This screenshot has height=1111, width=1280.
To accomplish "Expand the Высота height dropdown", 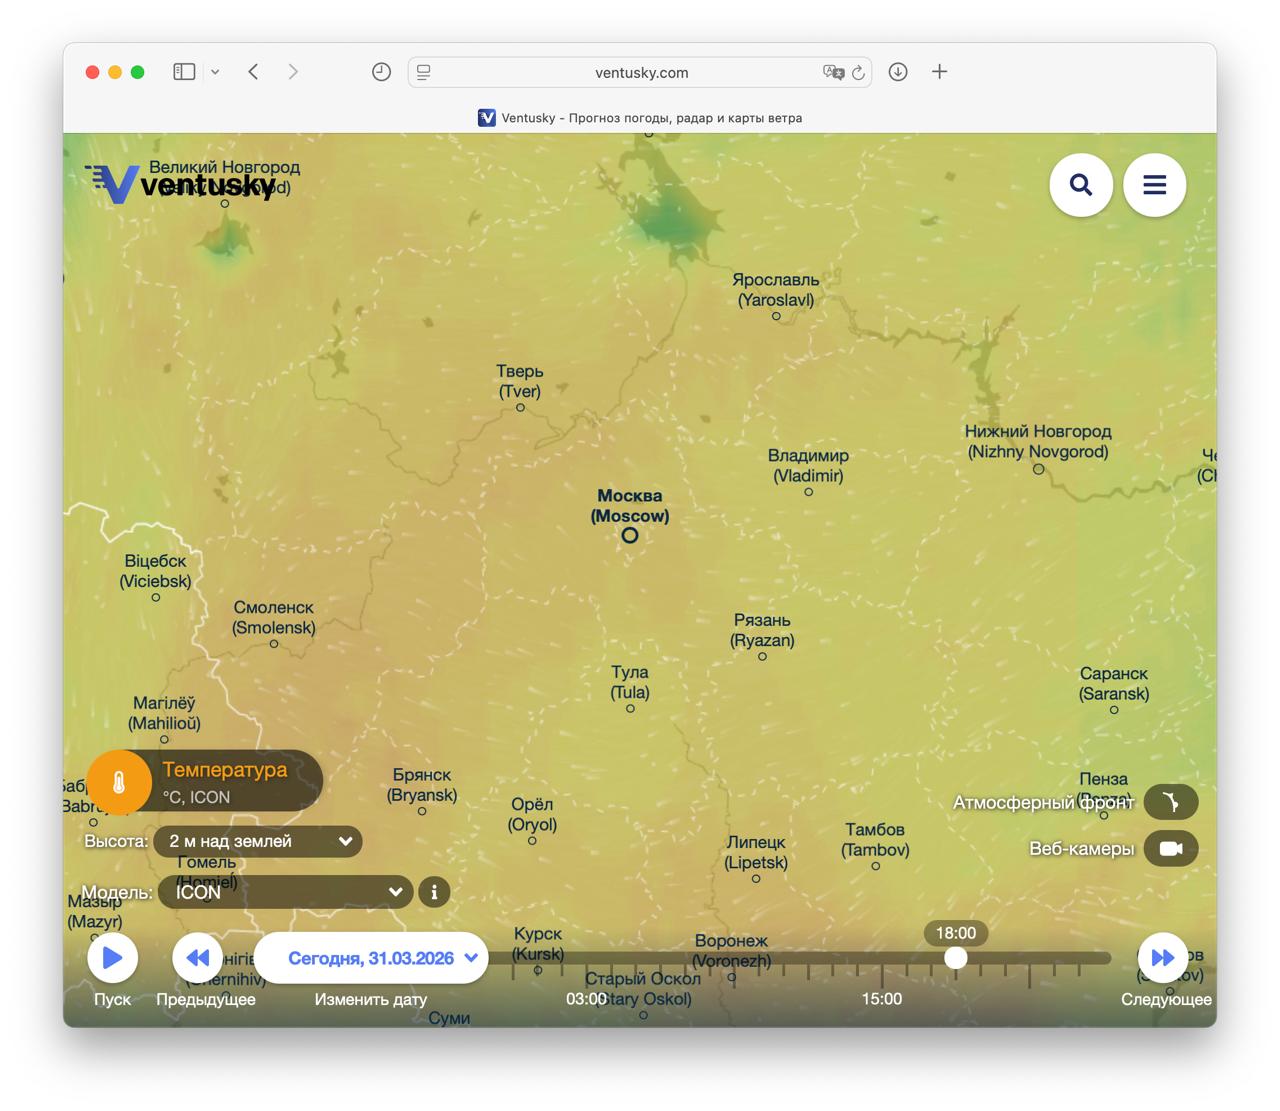I will pyautogui.click(x=258, y=841).
